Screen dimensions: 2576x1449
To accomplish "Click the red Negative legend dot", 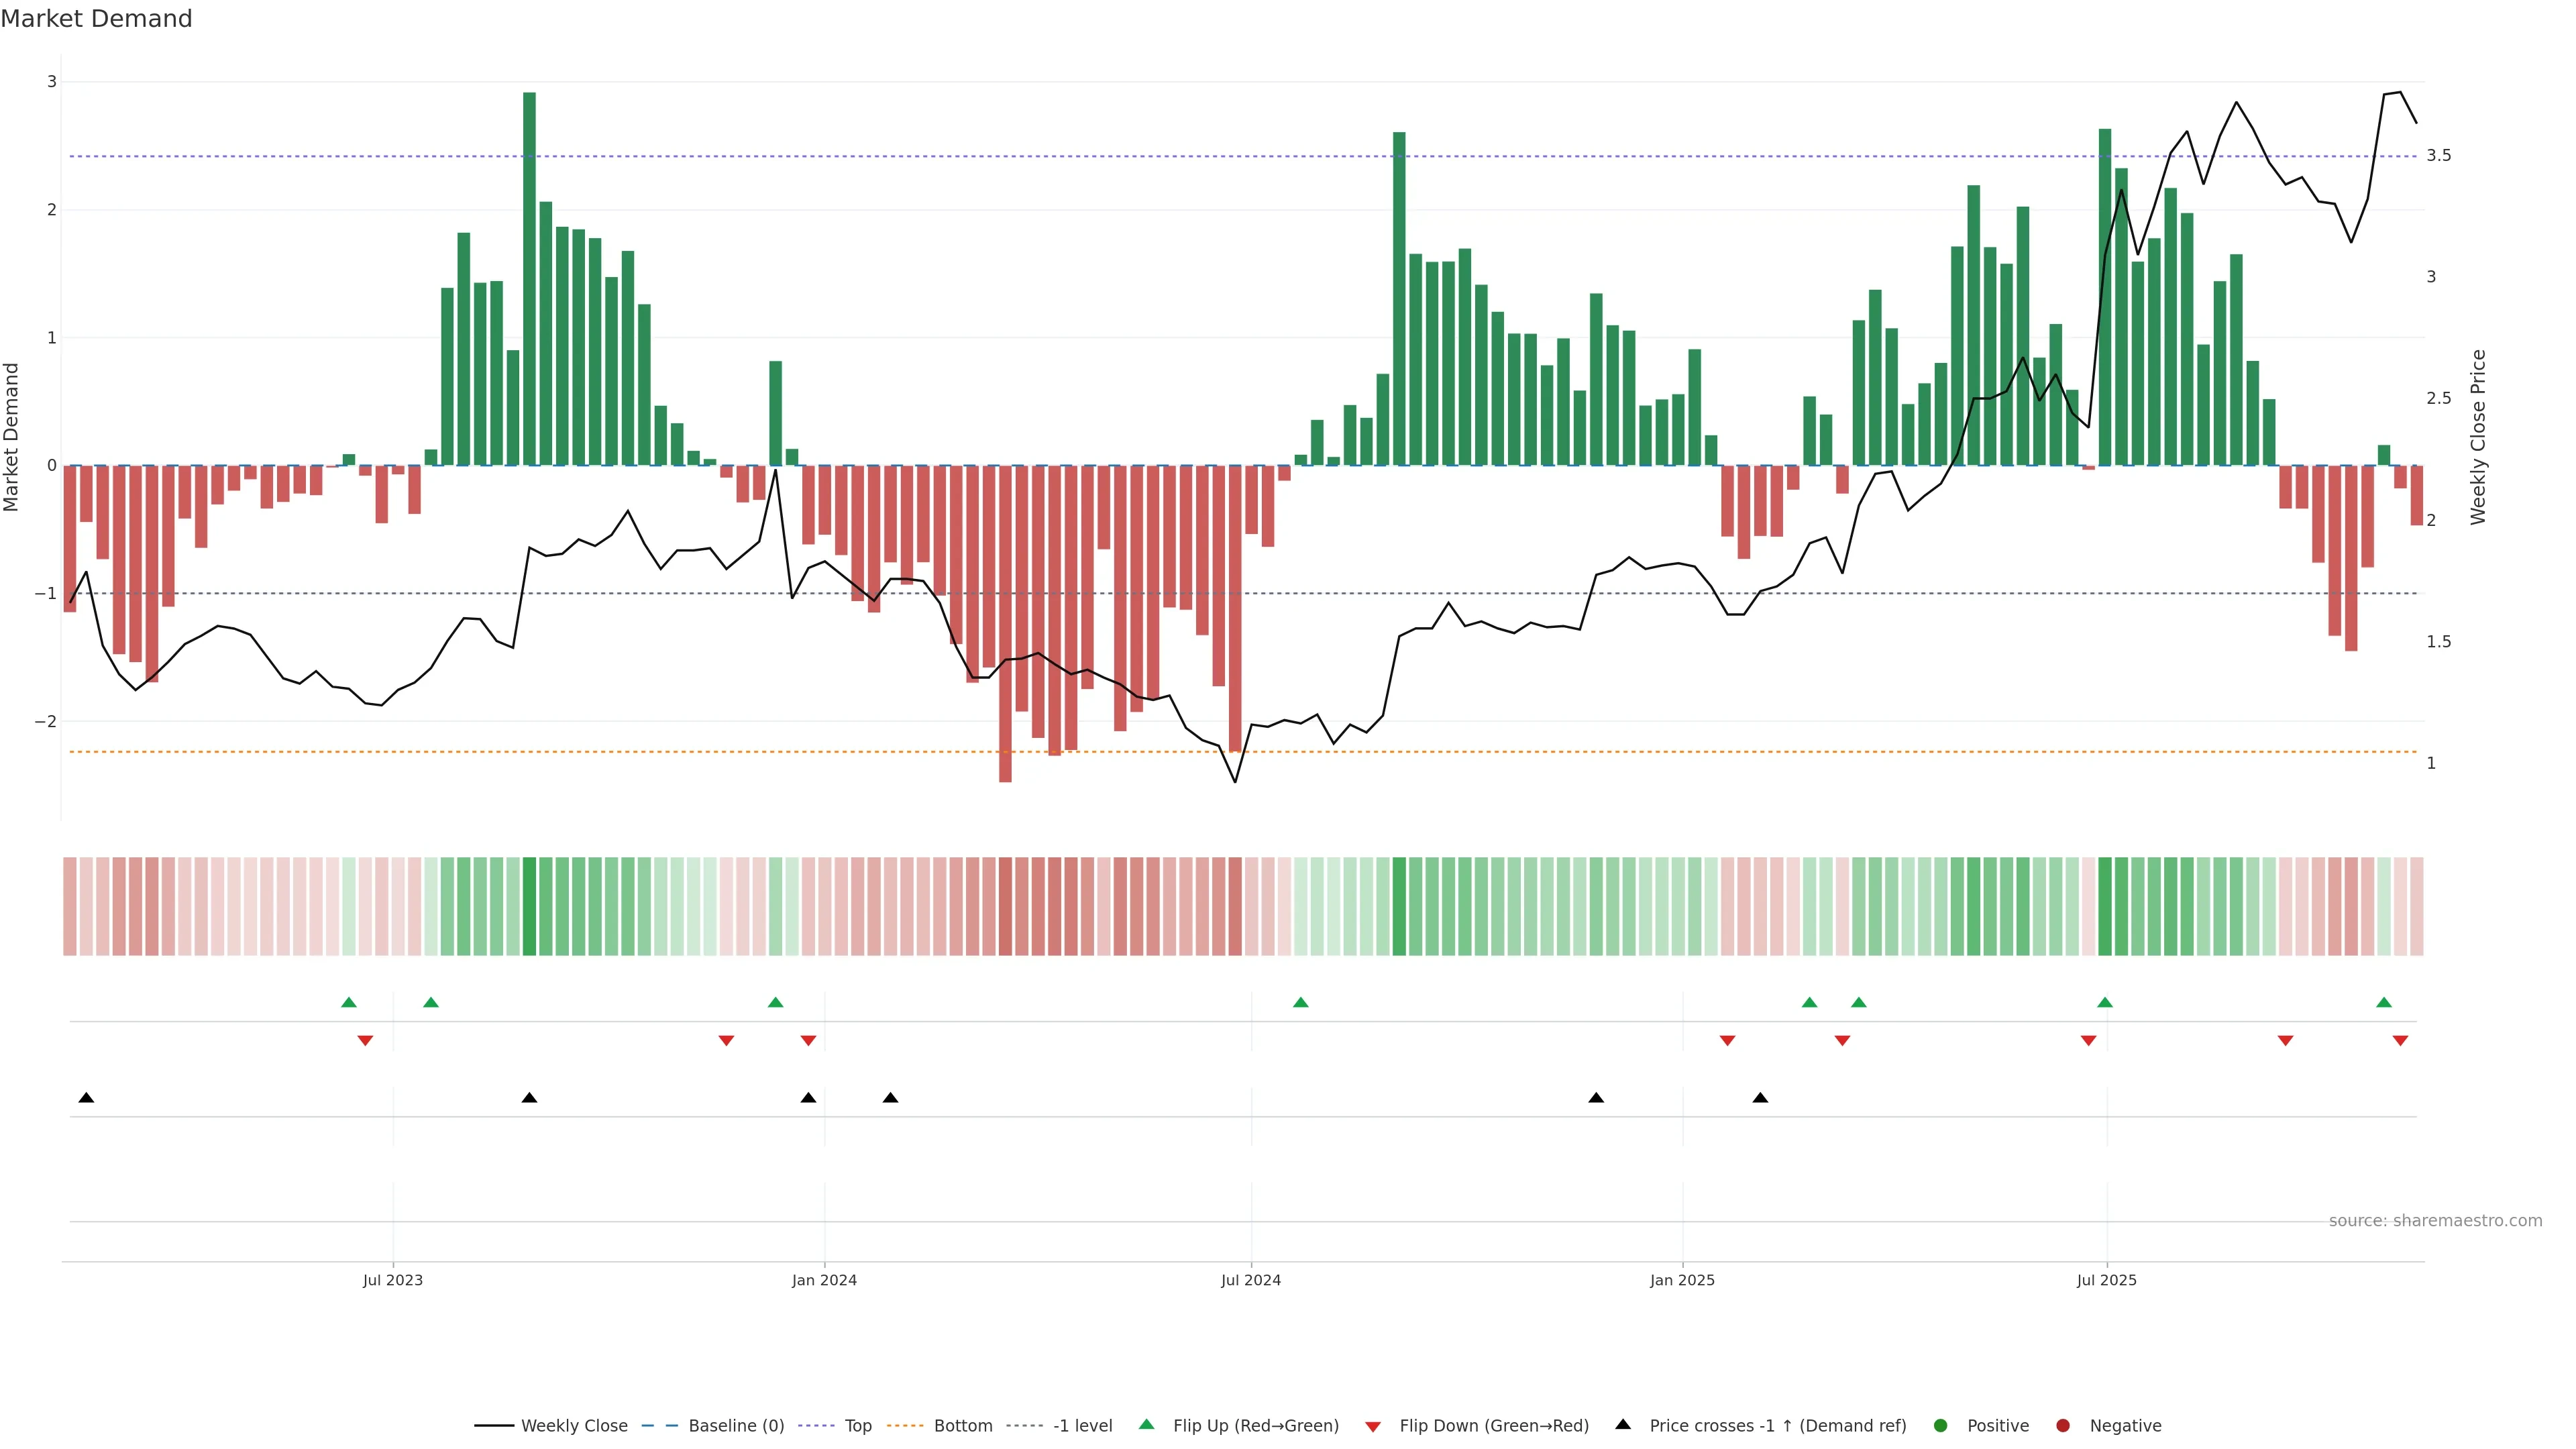I will pyautogui.click(x=2062, y=1425).
